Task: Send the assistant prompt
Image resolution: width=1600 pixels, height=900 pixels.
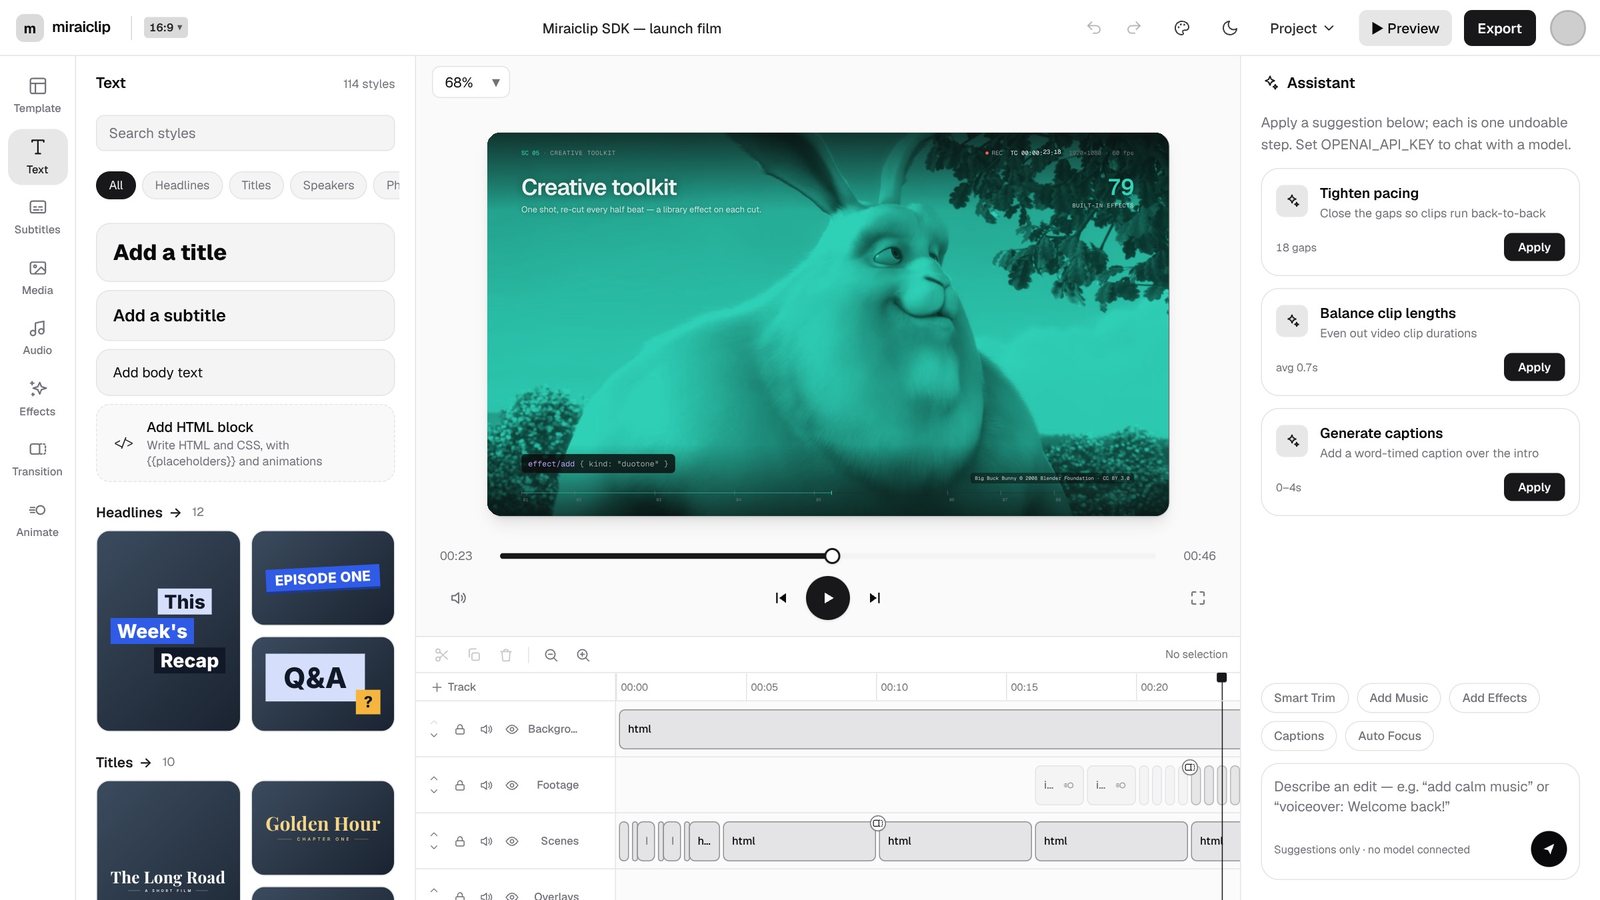Action: (1549, 849)
